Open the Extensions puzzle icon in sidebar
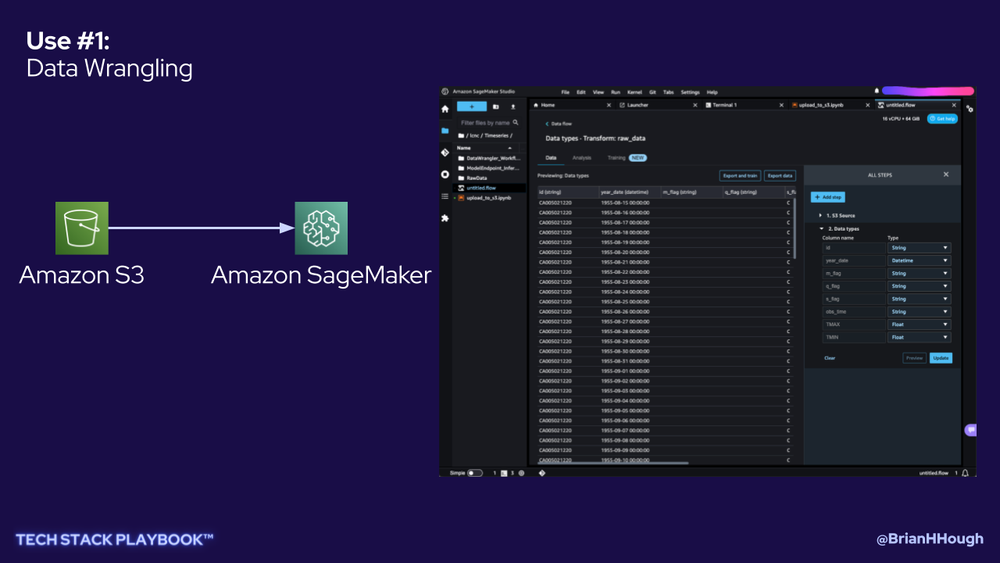 click(445, 218)
